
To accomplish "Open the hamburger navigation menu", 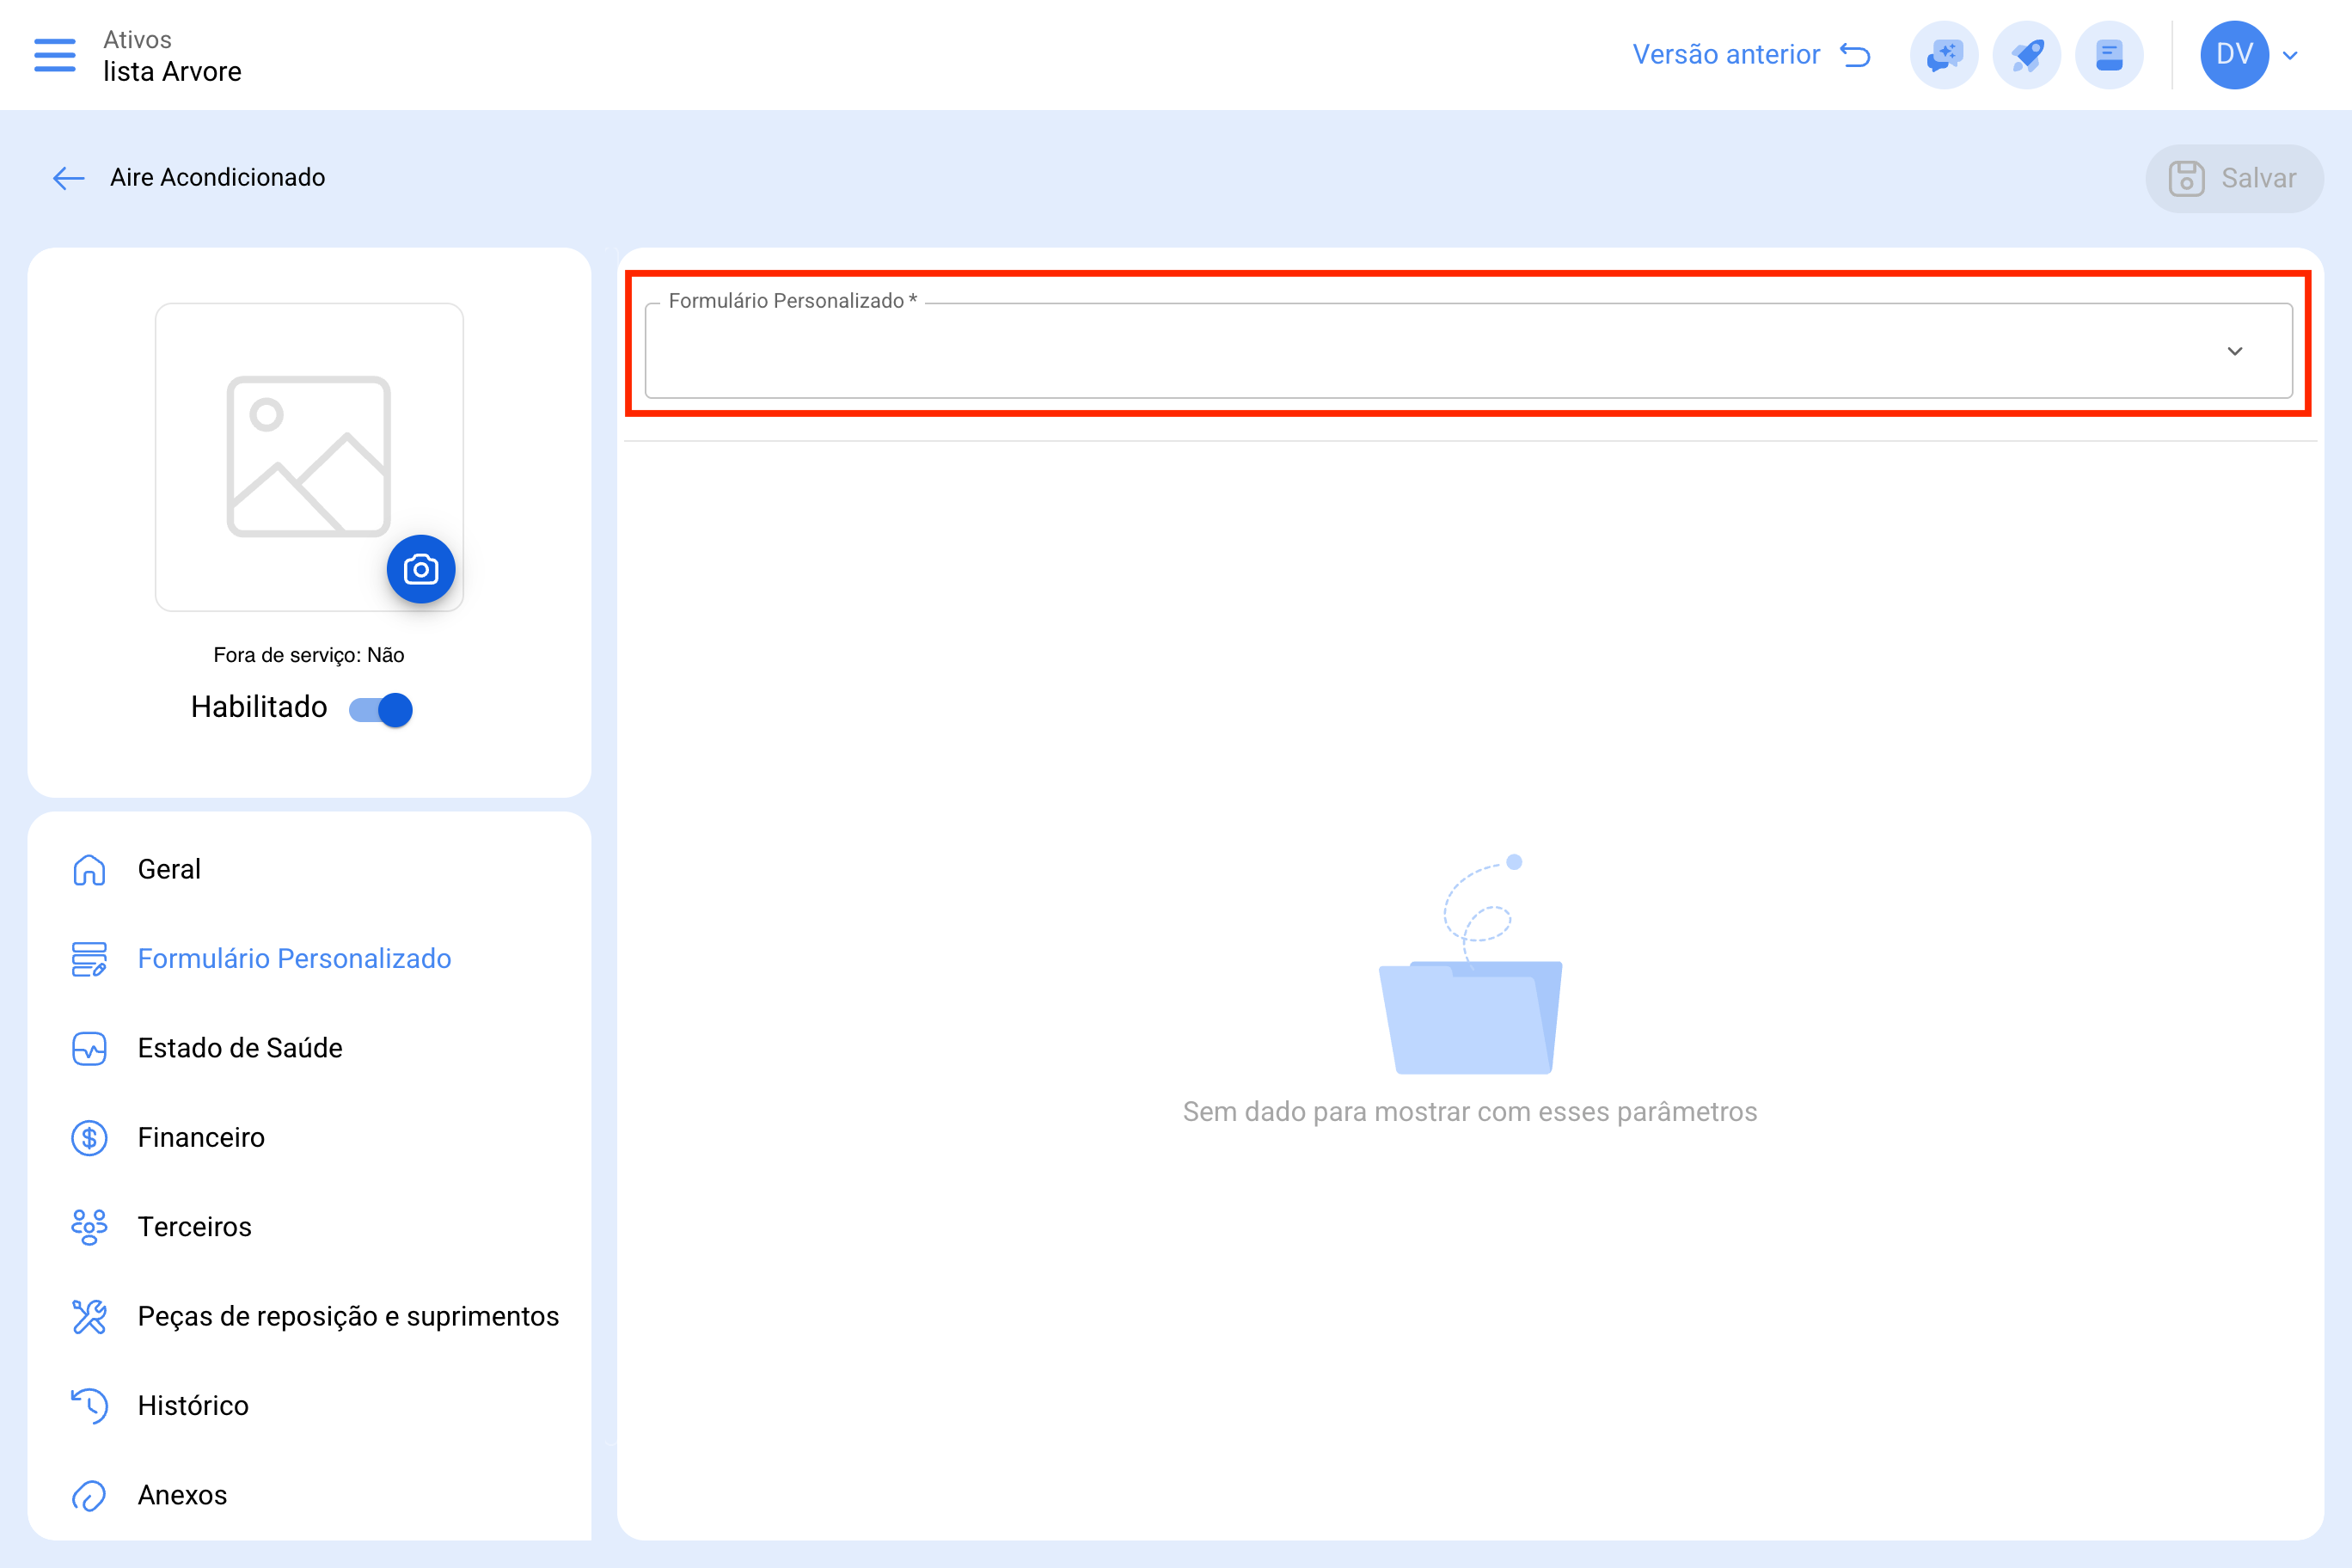I will click(x=55, y=55).
